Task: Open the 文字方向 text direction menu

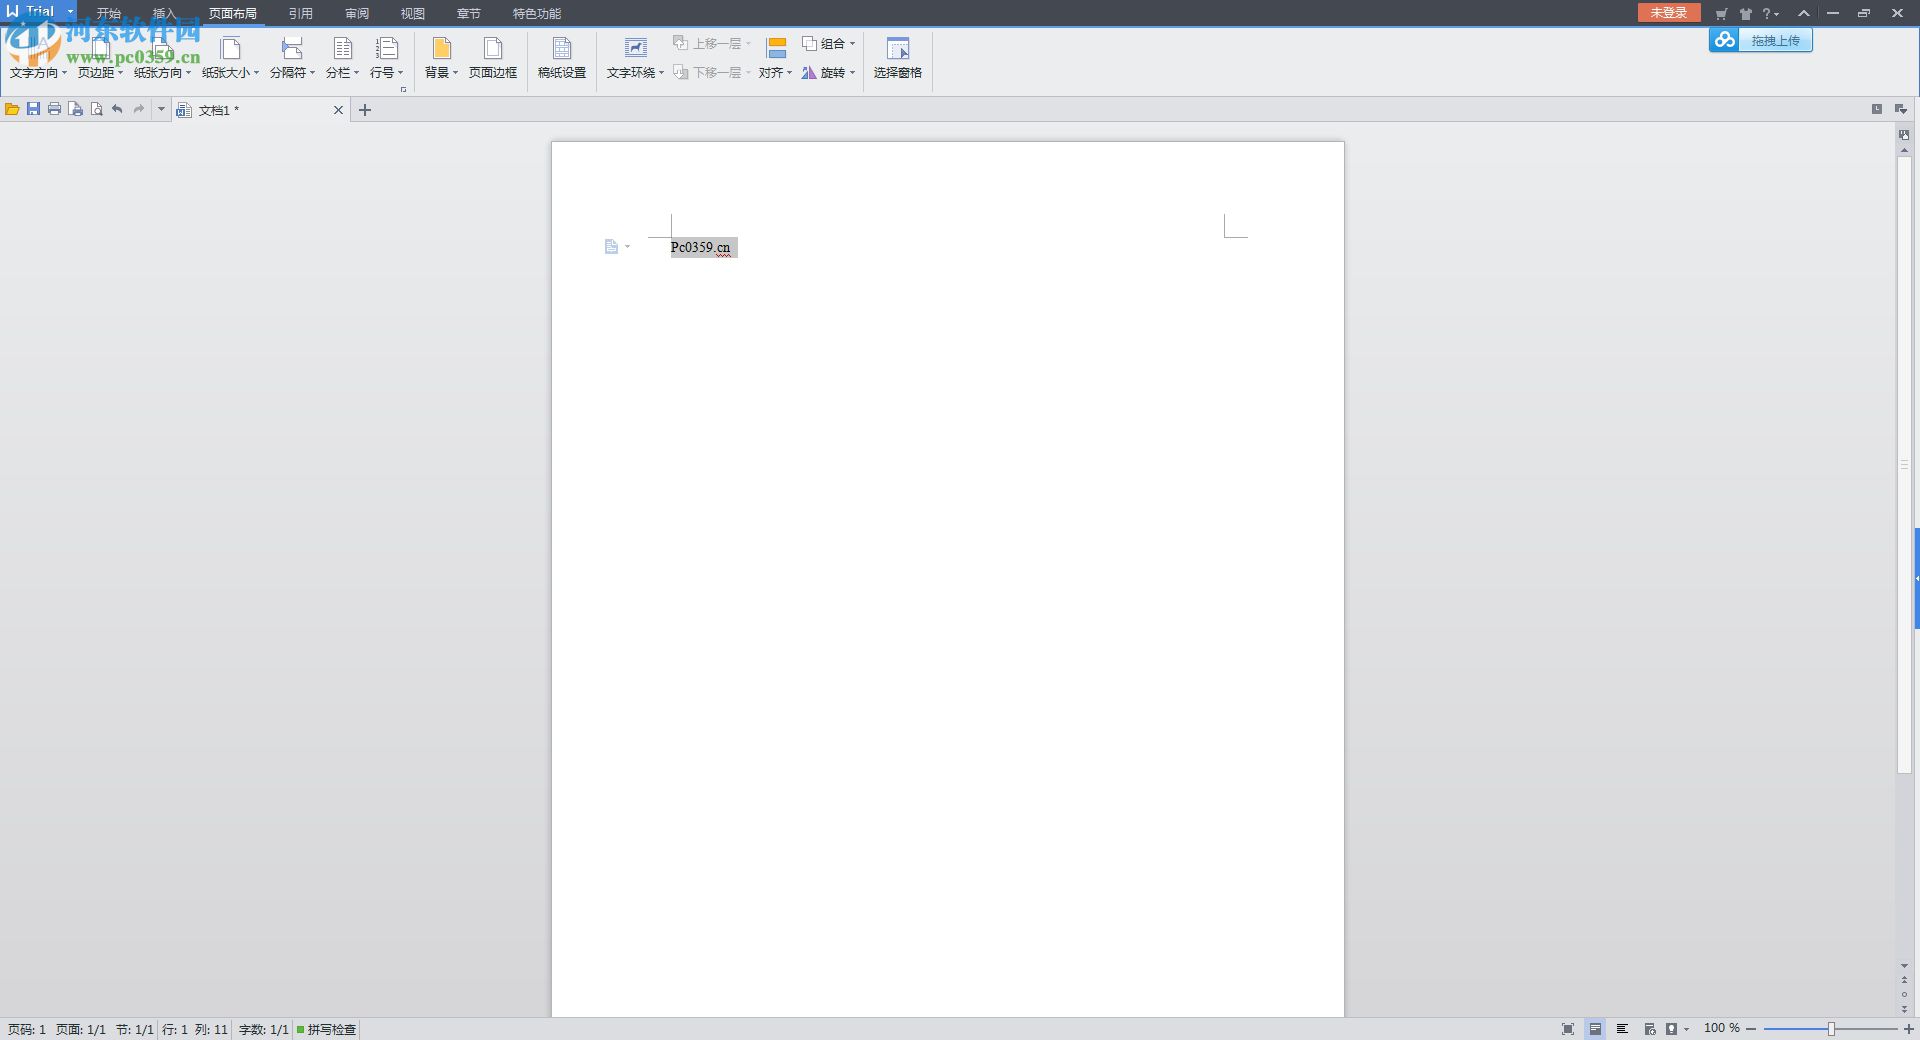Action: [38, 58]
